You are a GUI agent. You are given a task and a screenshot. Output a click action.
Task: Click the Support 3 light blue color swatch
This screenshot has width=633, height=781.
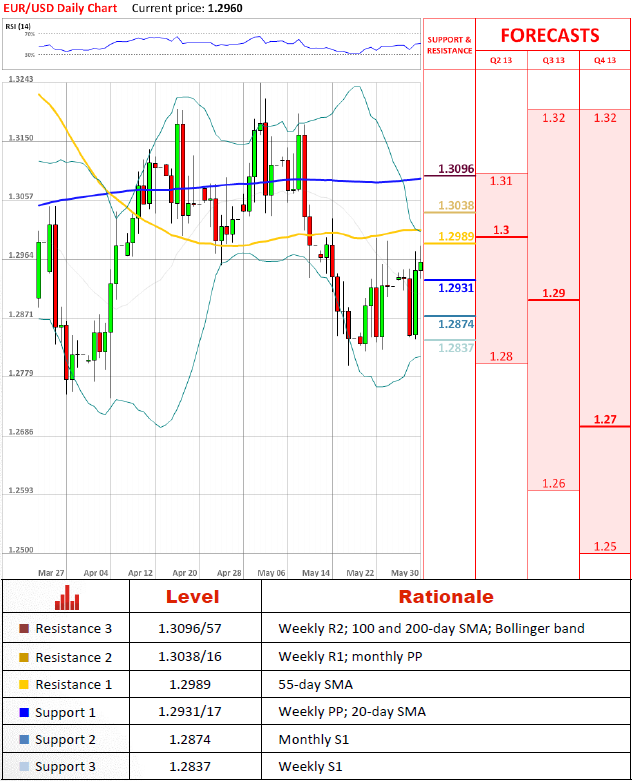coord(24,766)
